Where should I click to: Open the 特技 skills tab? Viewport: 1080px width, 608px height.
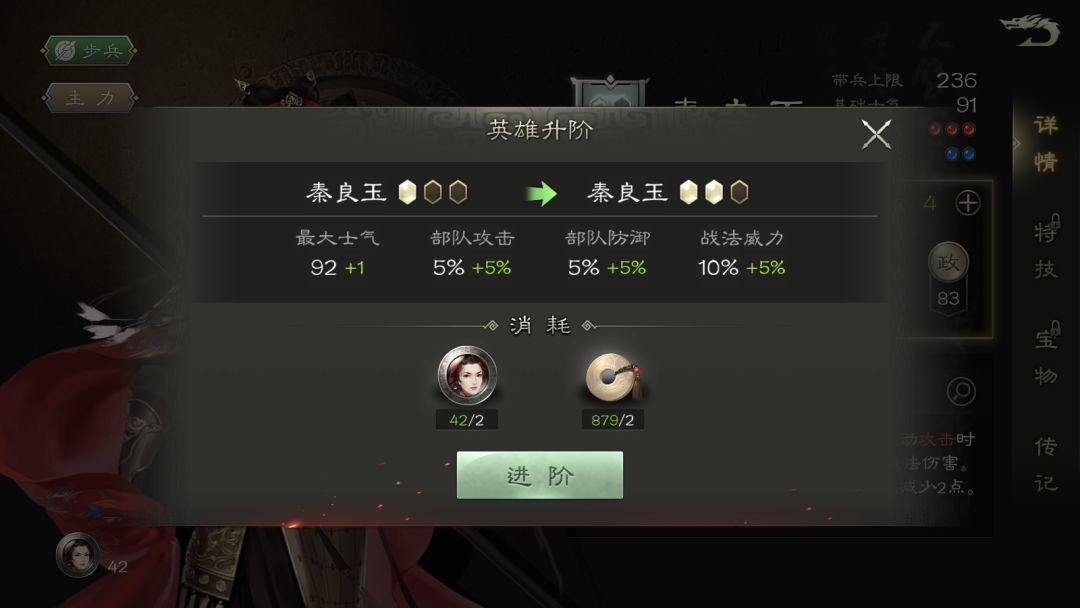[1046, 249]
